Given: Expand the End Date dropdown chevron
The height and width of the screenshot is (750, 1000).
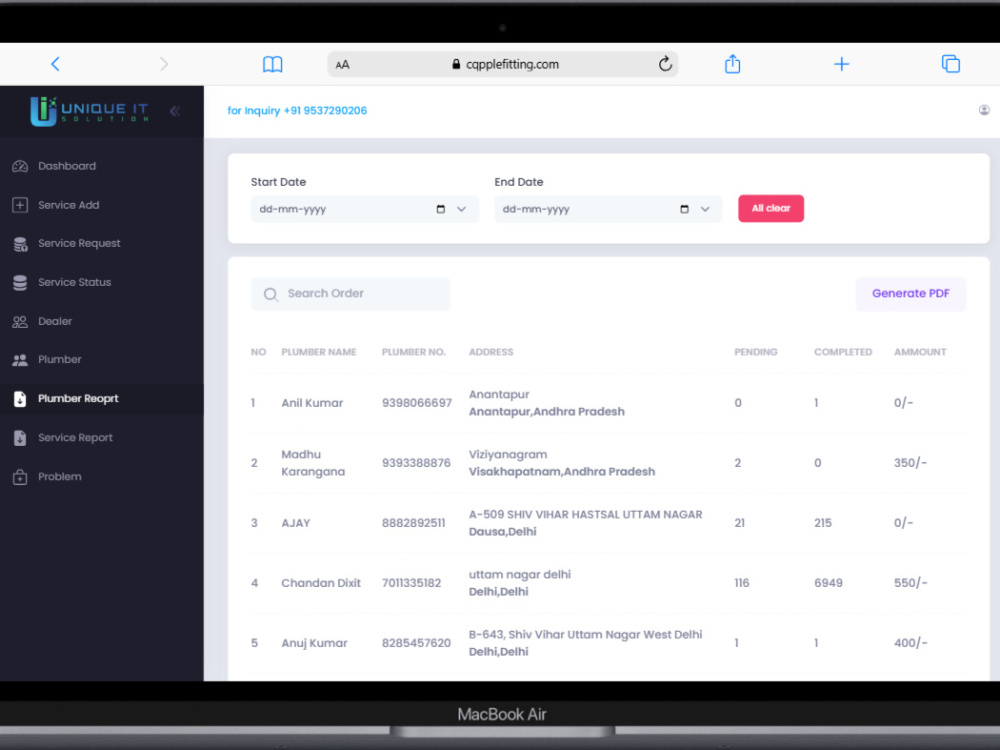Looking at the screenshot, I should (x=705, y=209).
